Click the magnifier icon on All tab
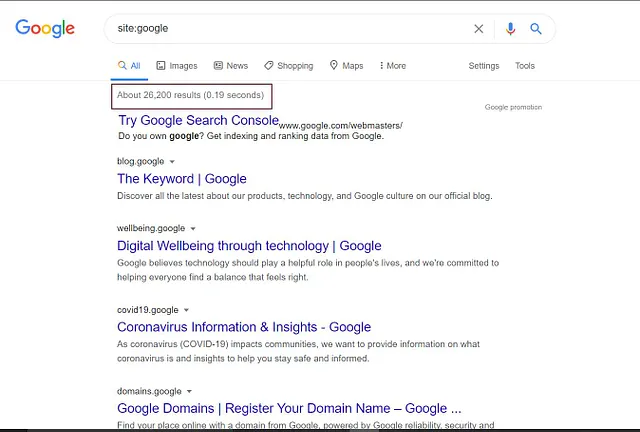Image resolution: width=640 pixels, height=432 pixels. tap(122, 65)
